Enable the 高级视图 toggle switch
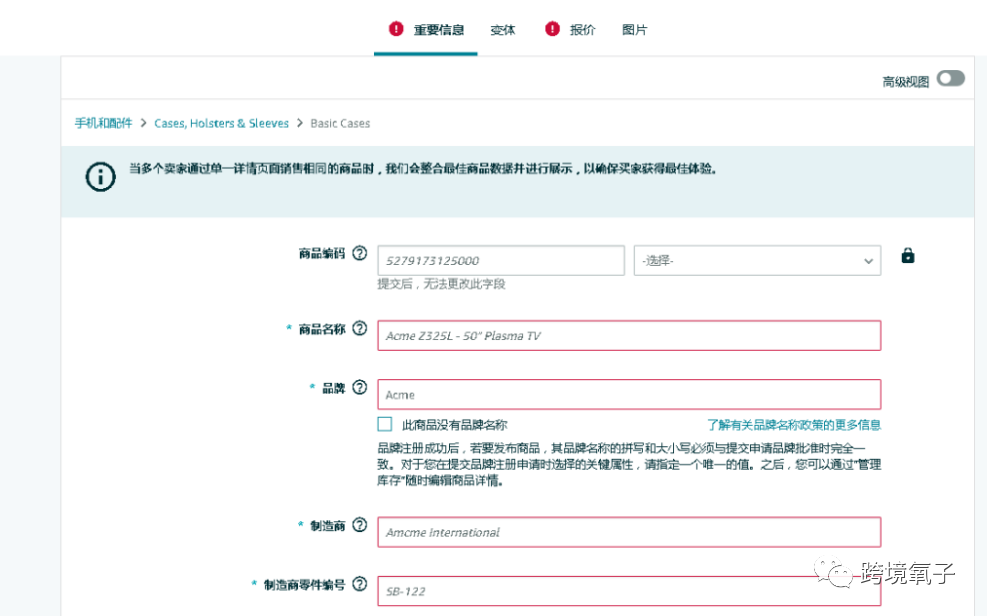This screenshot has height=616, width=987. click(x=948, y=77)
